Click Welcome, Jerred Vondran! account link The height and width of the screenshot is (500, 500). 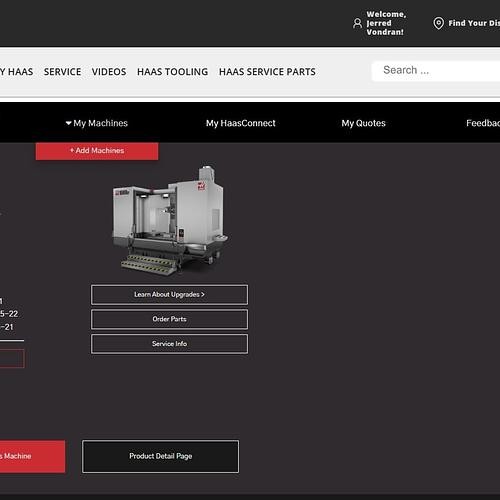pyautogui.click(x=386, y=23)
